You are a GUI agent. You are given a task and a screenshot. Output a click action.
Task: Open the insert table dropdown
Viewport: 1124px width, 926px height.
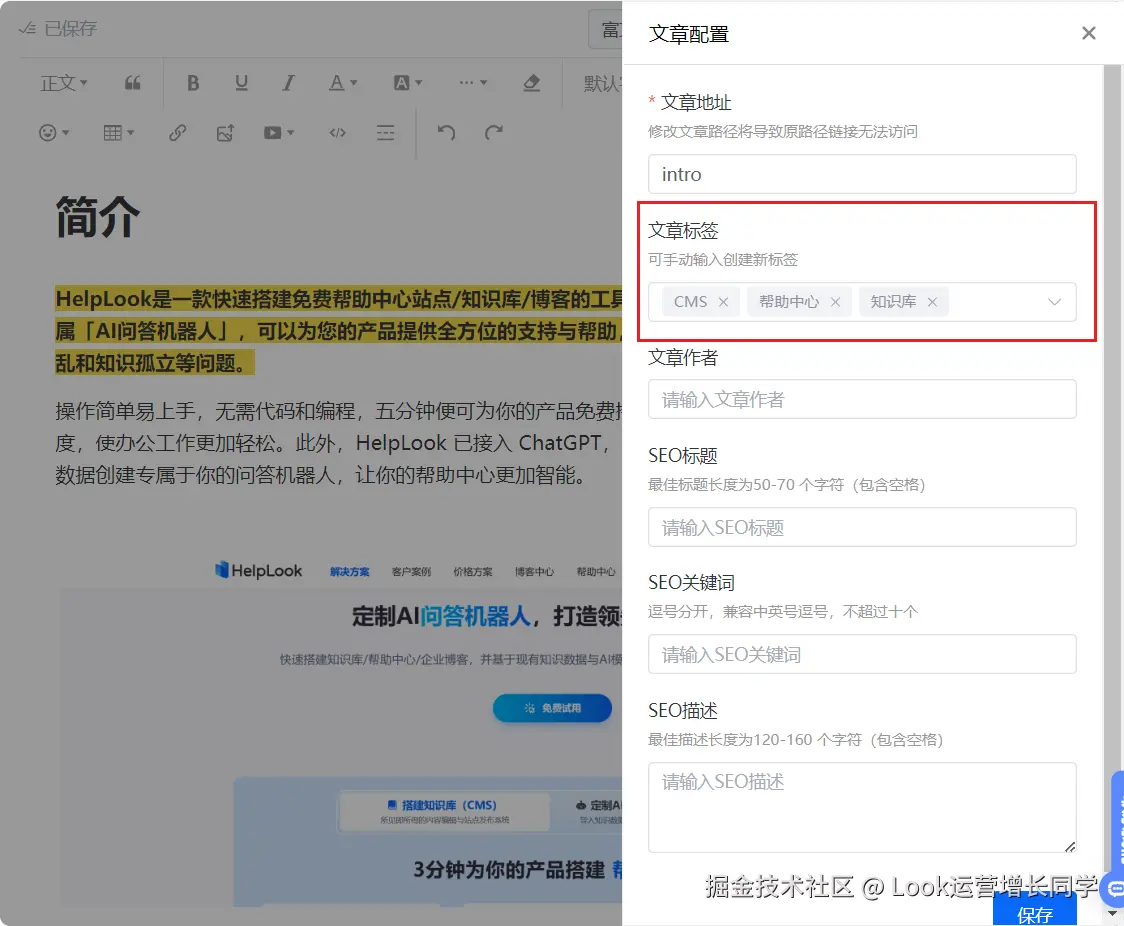pos(119,133)
